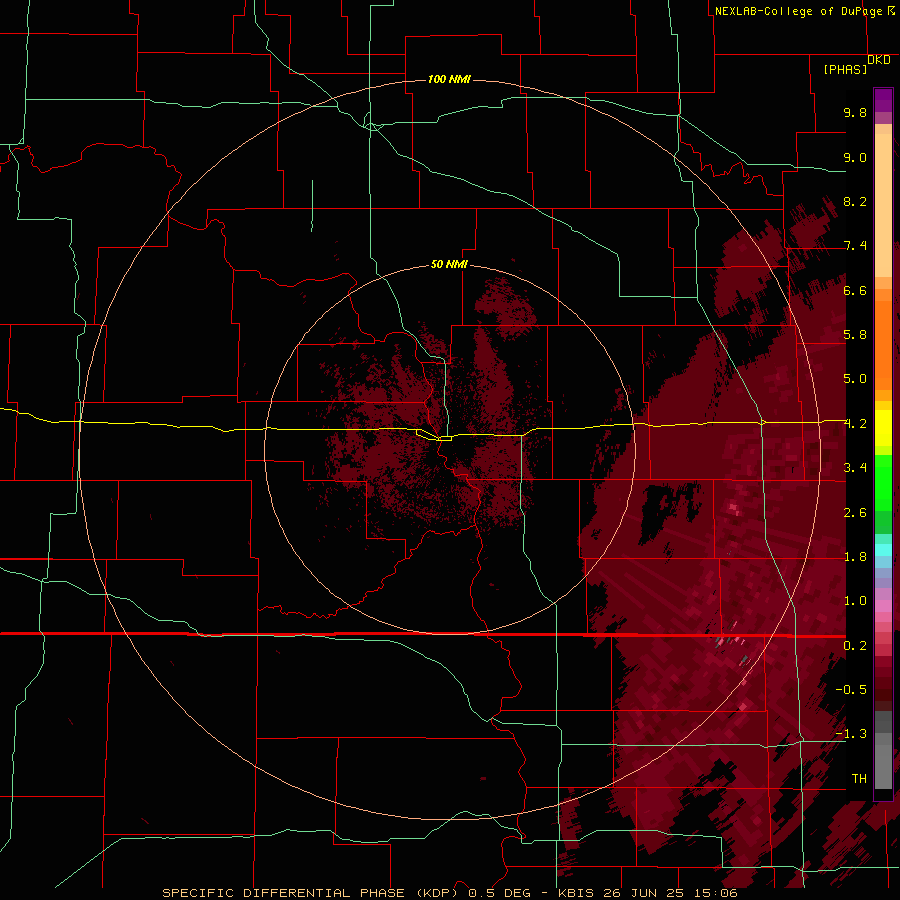Click the 5.0 scale label
The width and height of the screenshot is (900, 900).
point(855,379)
